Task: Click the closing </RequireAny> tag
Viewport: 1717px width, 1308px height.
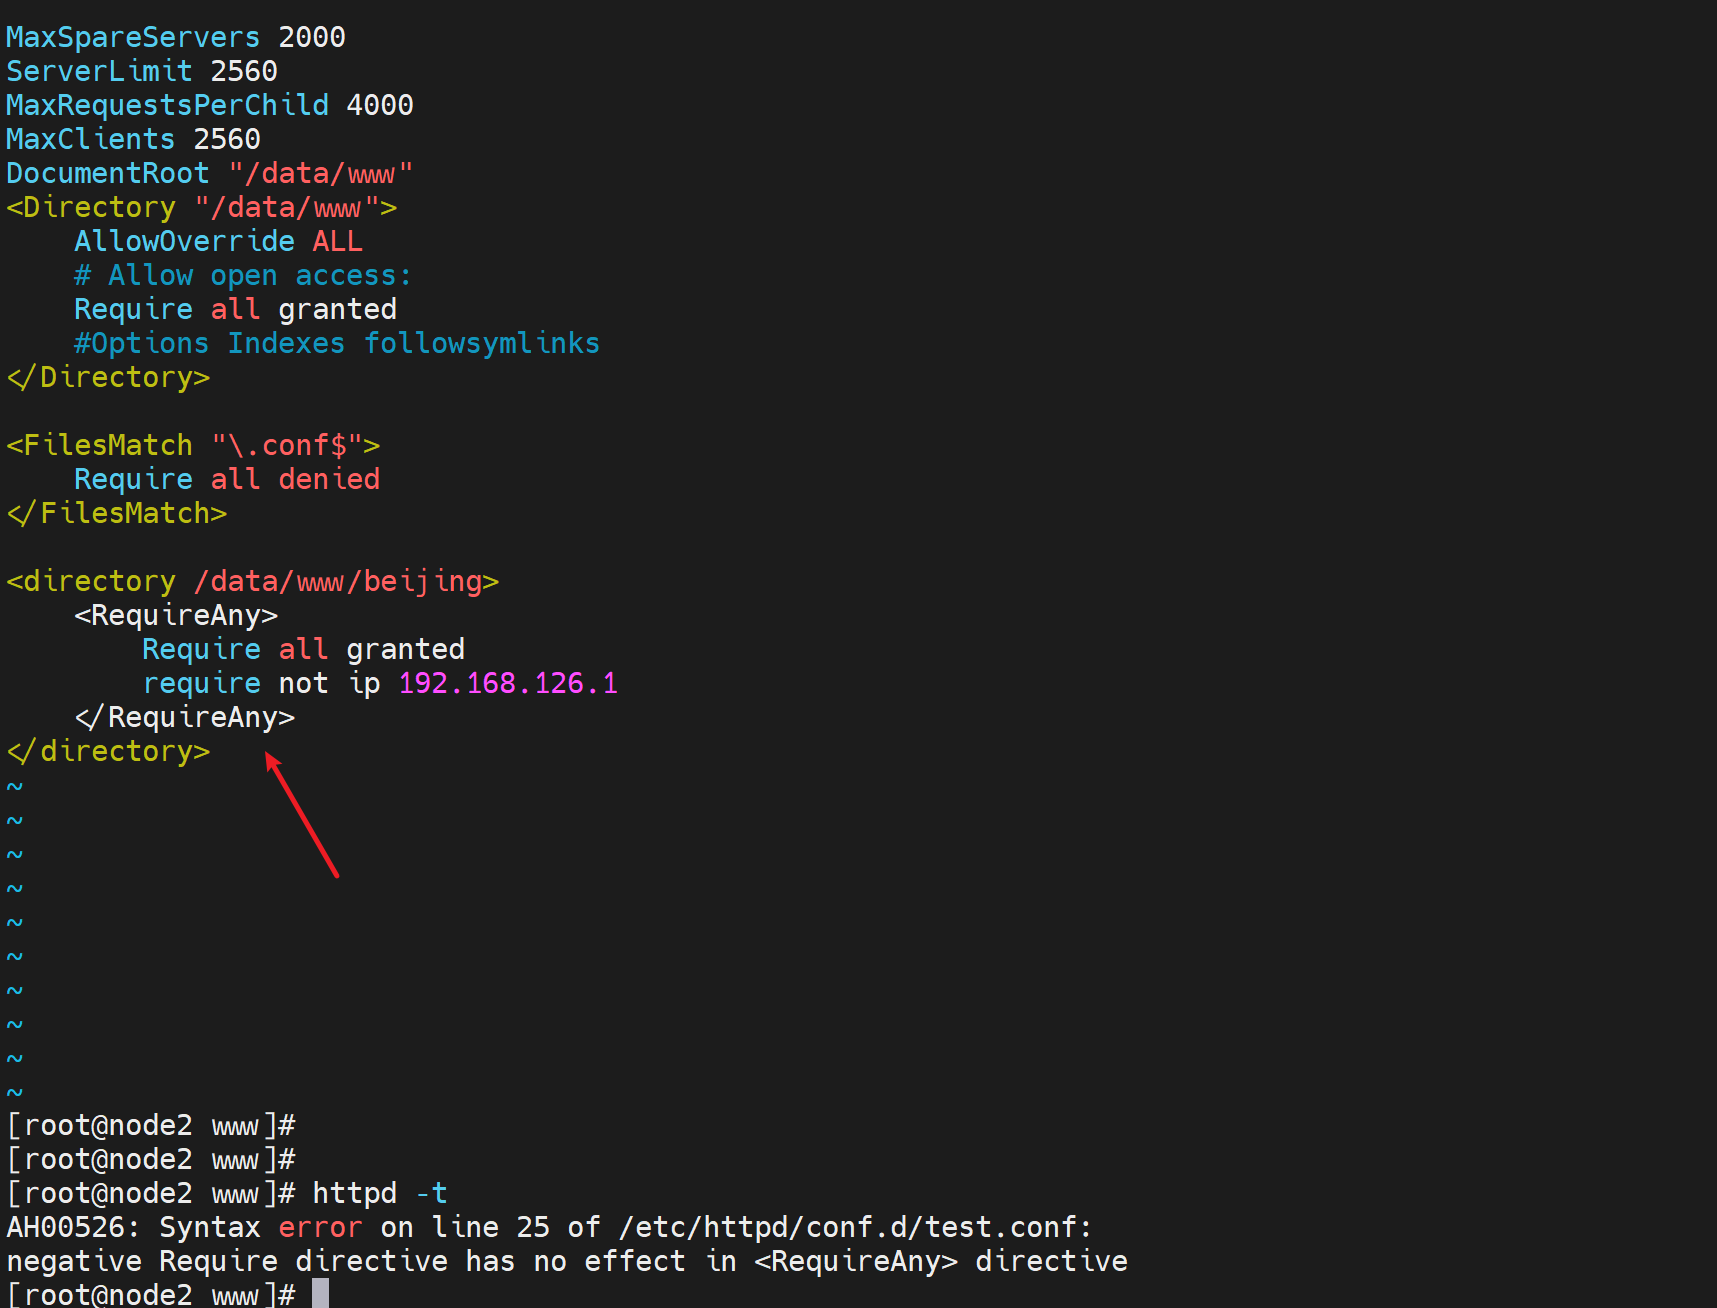Action: click(185, 717)
